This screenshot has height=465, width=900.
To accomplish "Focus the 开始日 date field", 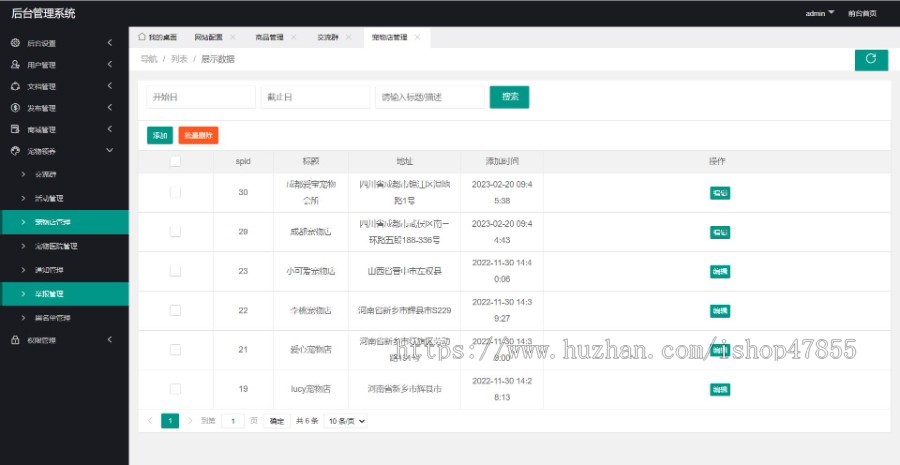I will click(x=201, y=97).
